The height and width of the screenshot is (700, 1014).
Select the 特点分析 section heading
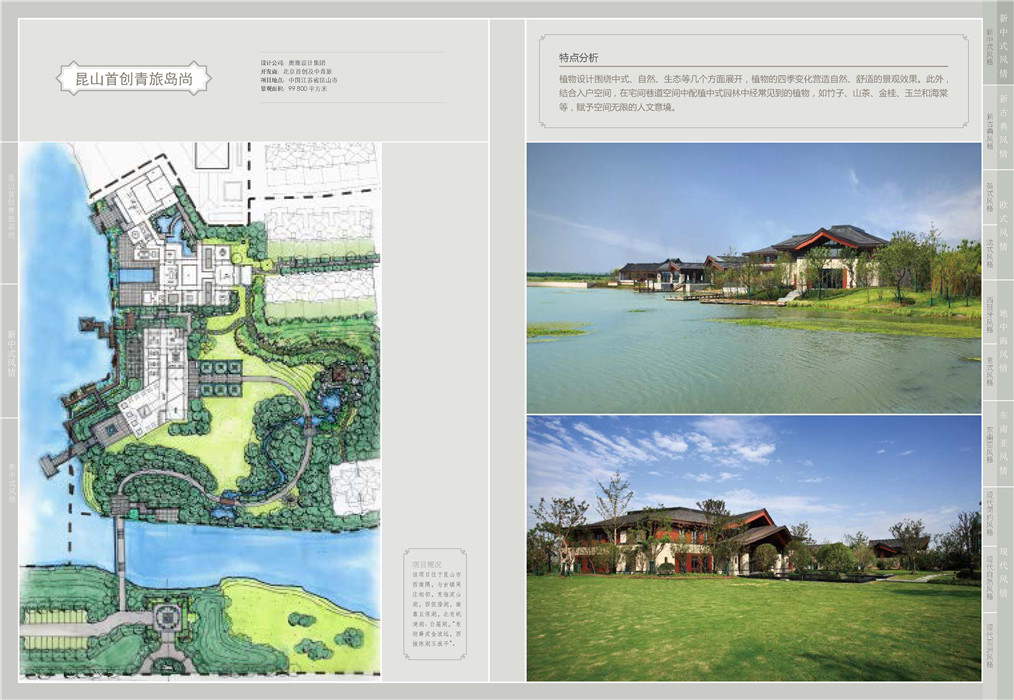click(x=579, y=58)
